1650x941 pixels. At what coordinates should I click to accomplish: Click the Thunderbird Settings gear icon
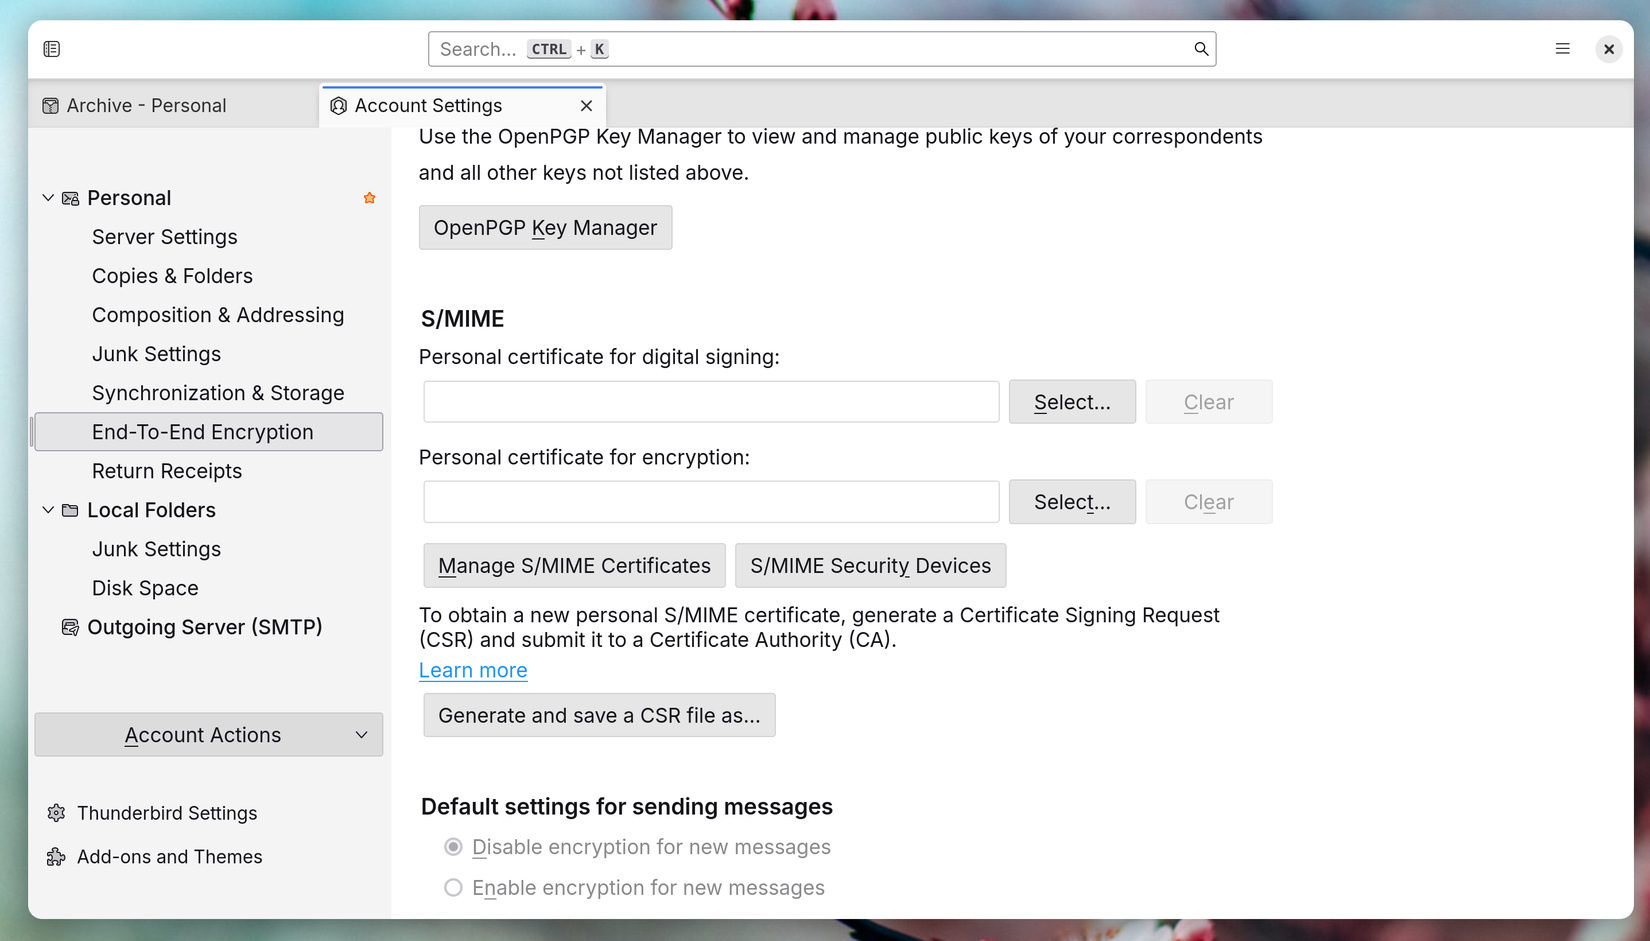pyautogui.click(x=56, y=813)
